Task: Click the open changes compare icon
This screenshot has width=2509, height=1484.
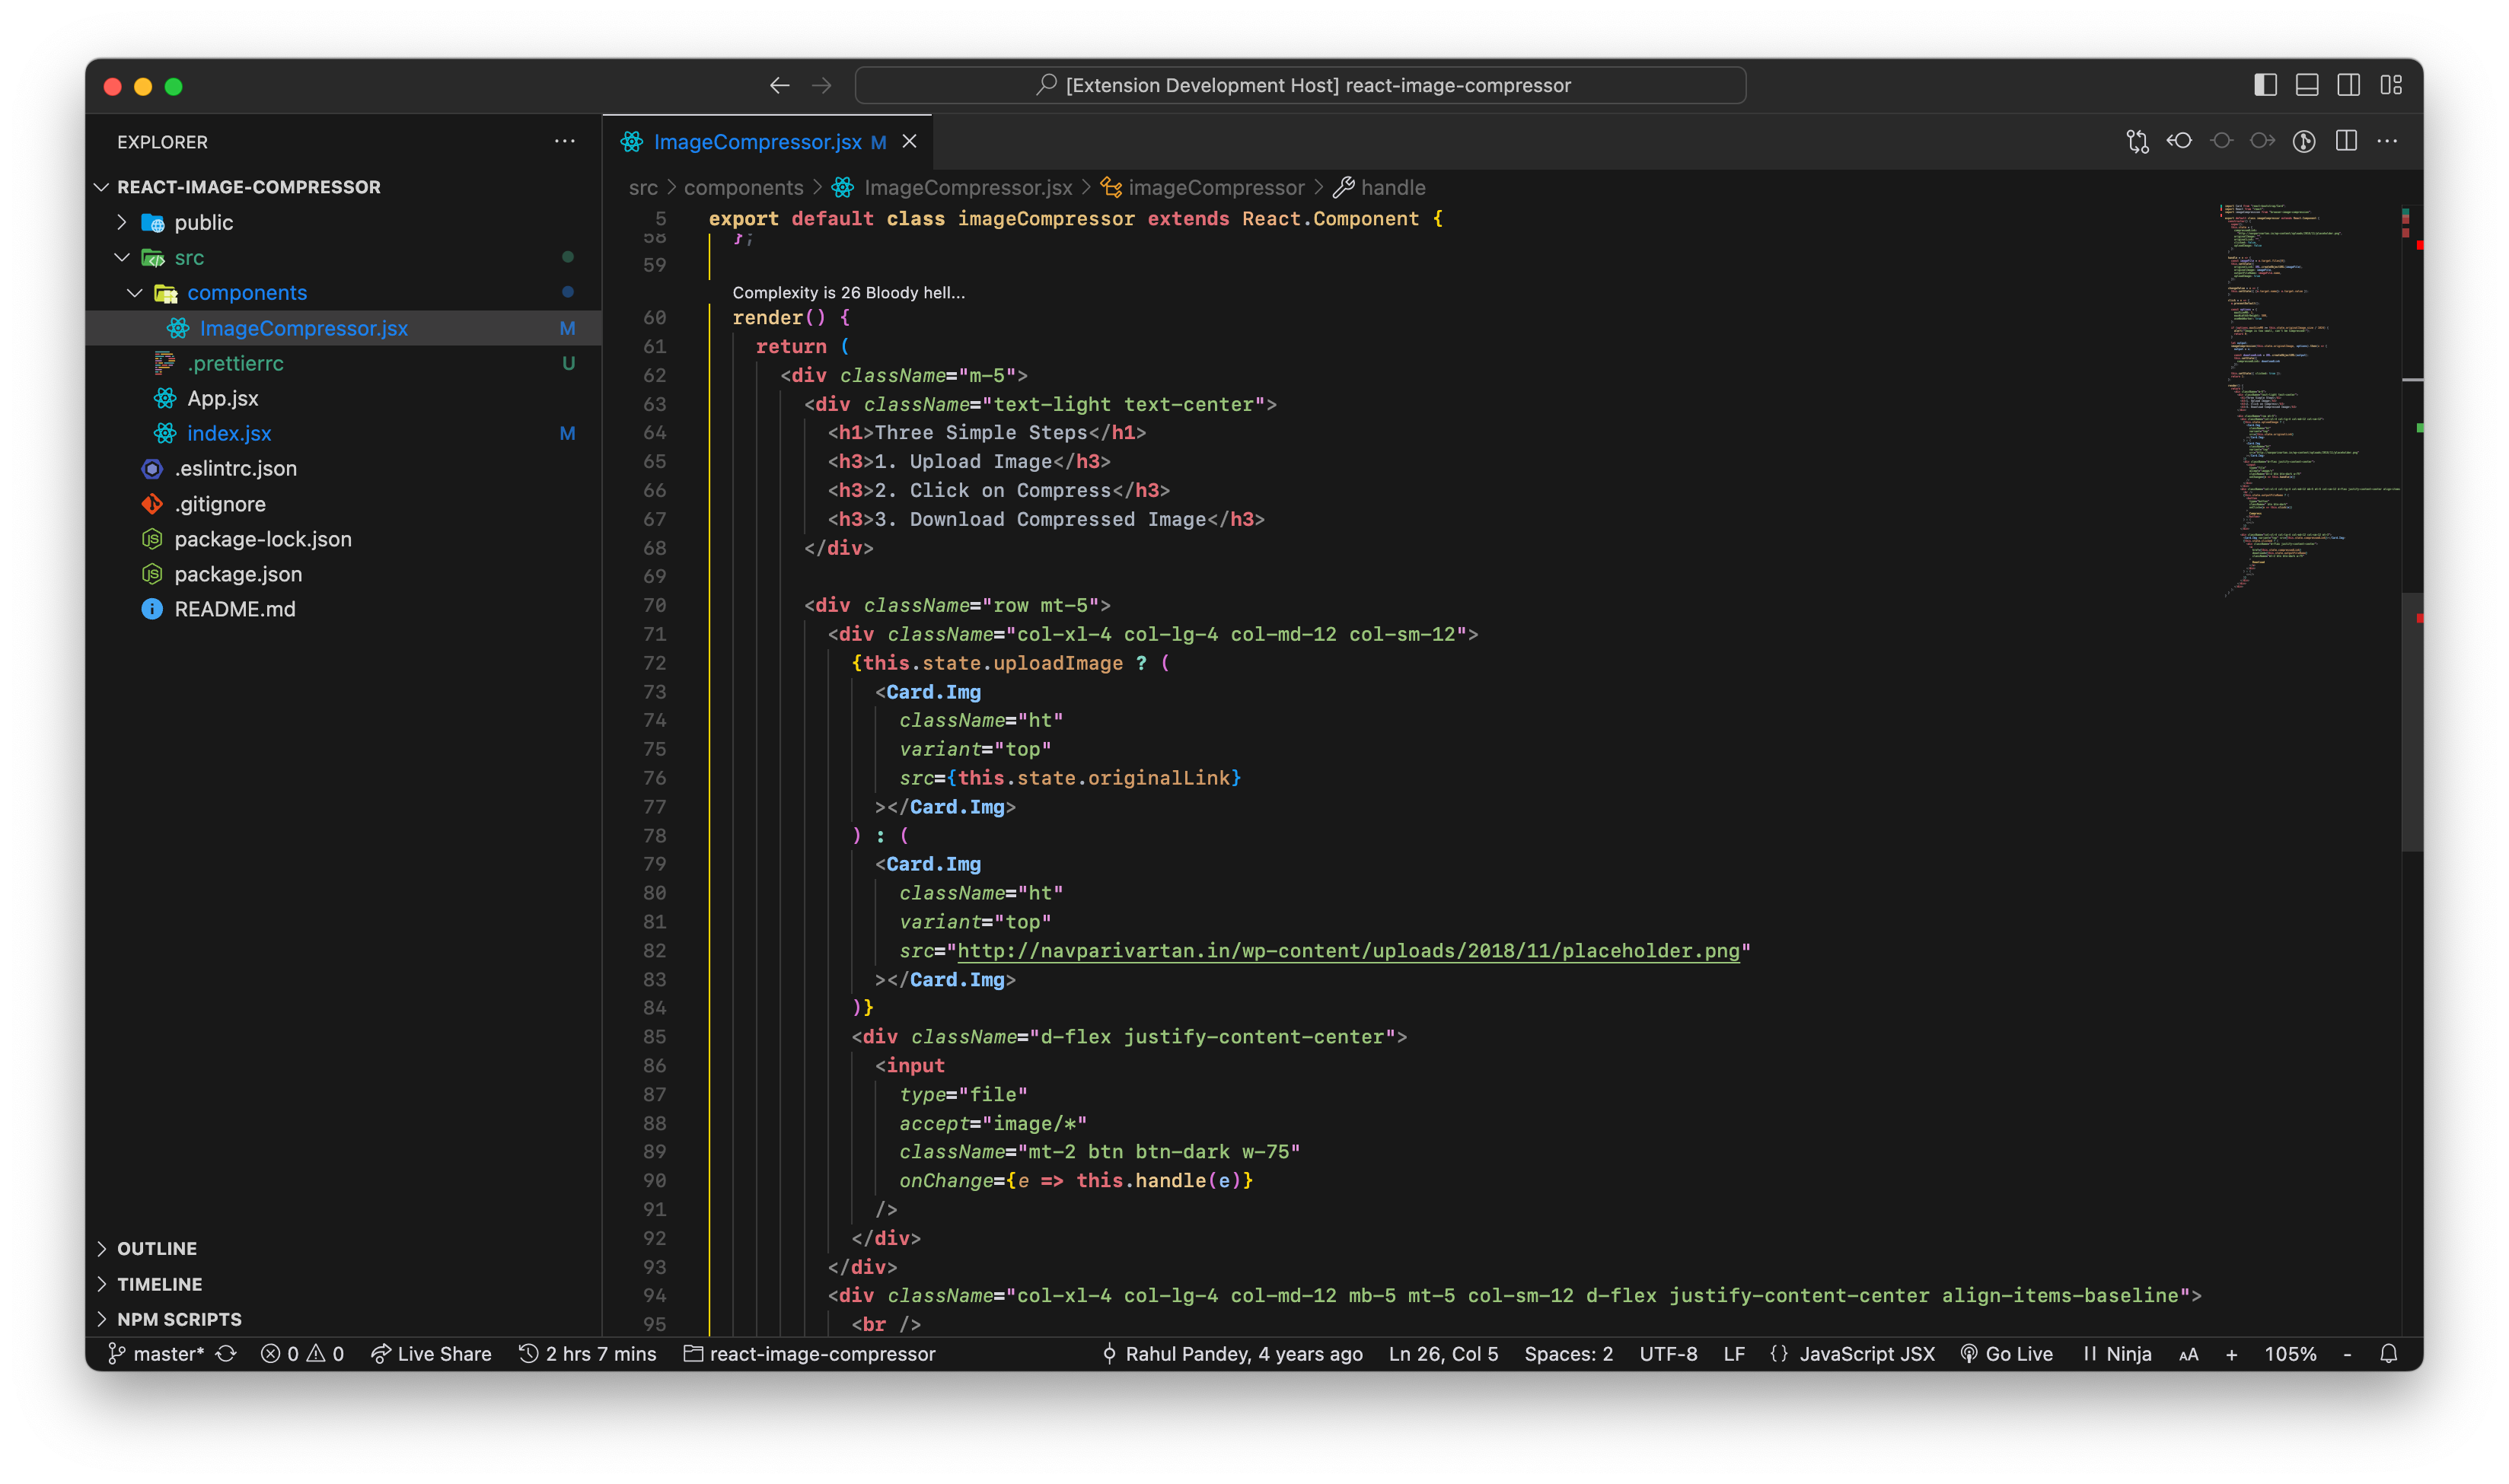Action: click(x=2137, y=142)
